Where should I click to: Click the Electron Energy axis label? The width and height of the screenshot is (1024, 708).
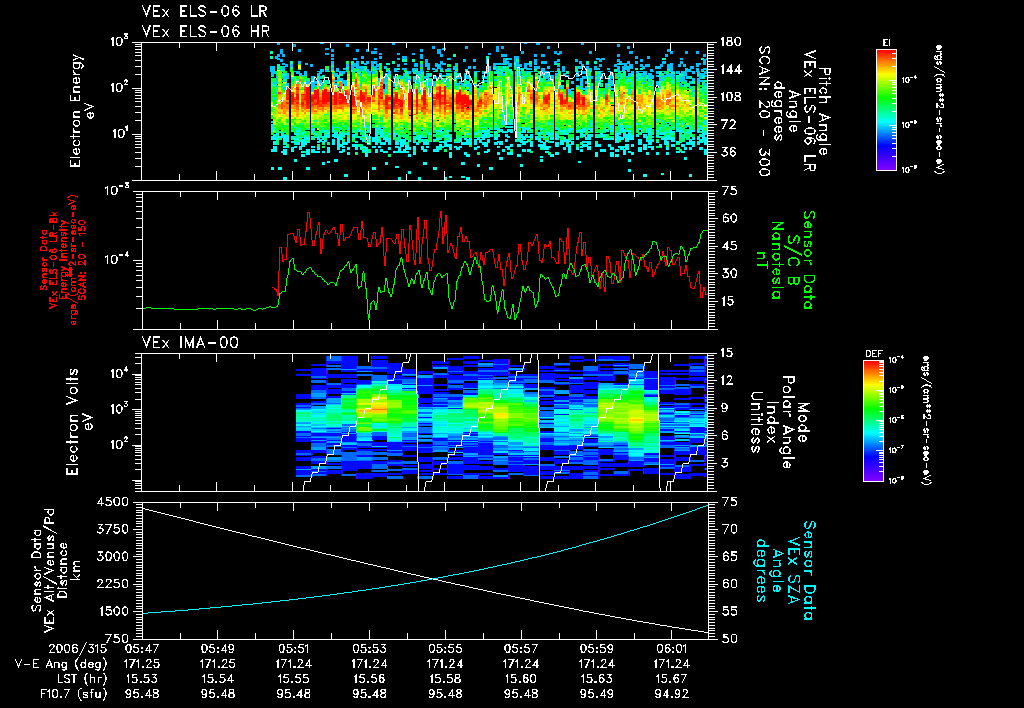click(x=82, y=111)
